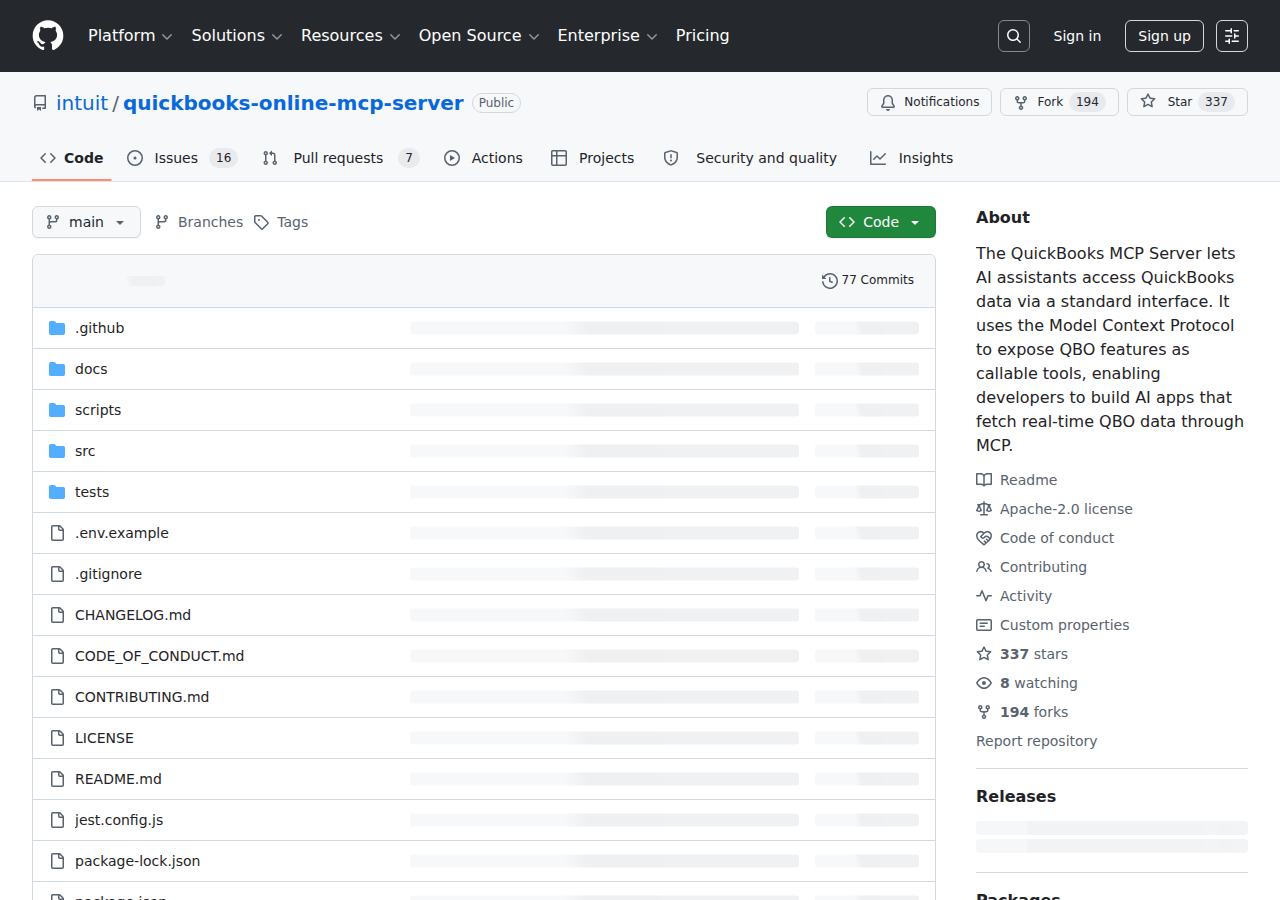This screenshot has height=900, width=1280.
Task: Open the GitHub homepage logo
Action: coord(48,36)
